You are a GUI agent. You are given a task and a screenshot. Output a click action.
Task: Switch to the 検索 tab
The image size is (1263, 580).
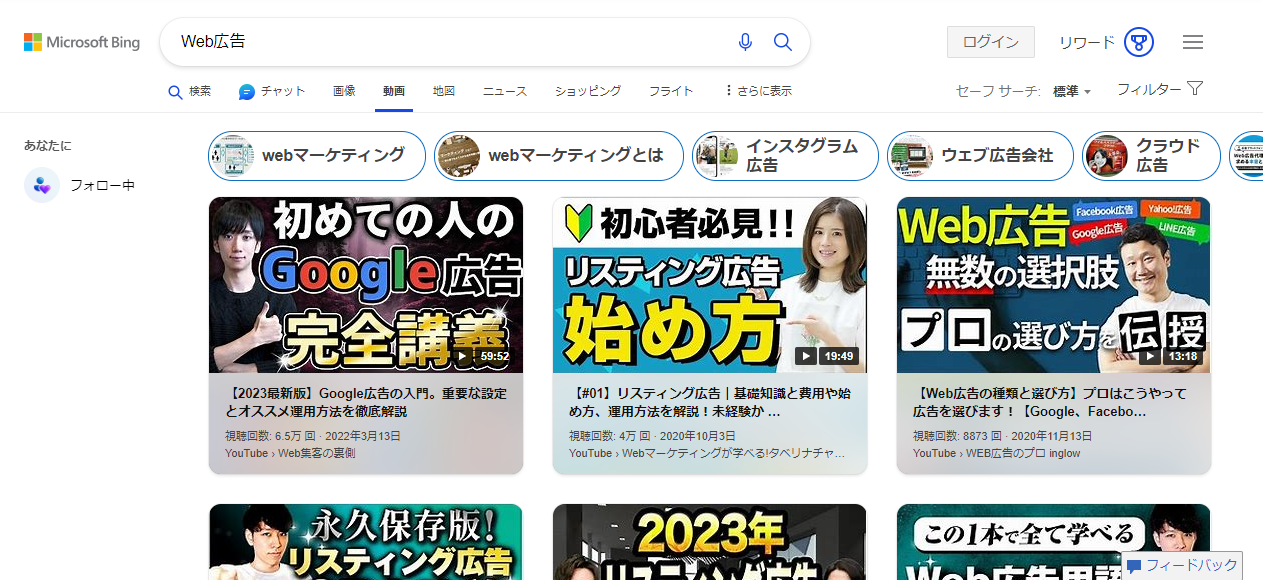[189, 91]
